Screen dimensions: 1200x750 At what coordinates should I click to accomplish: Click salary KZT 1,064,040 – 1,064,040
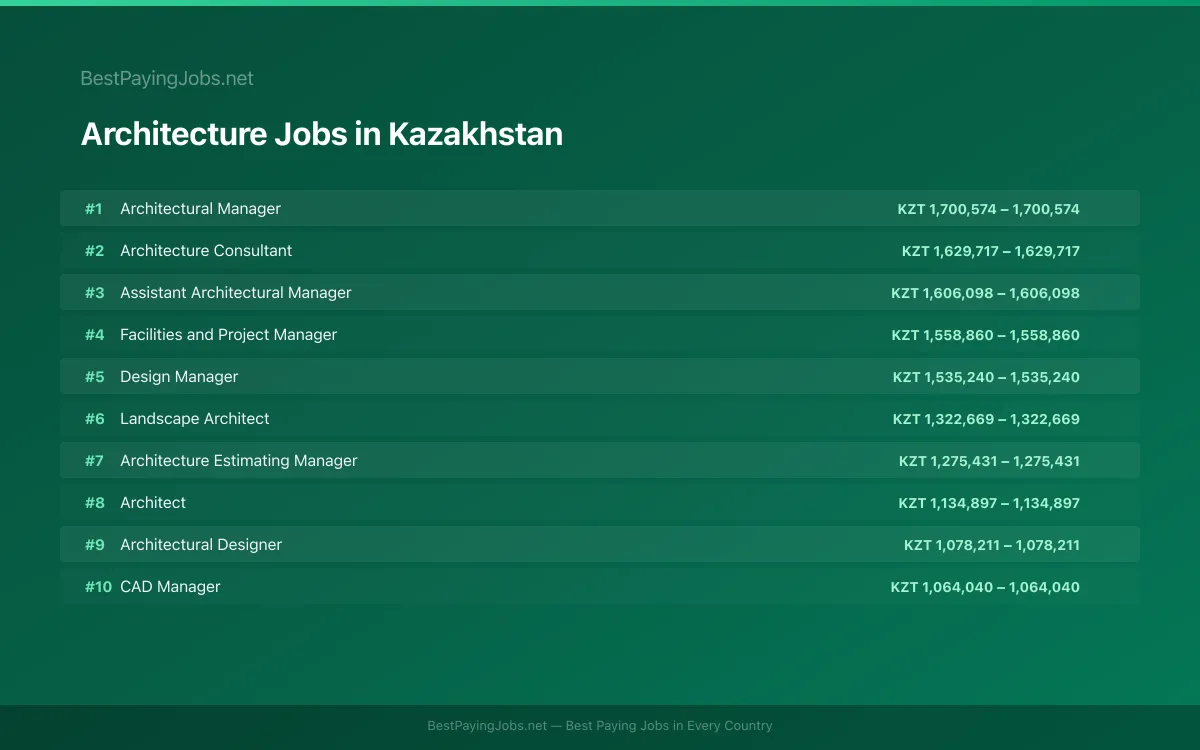click(985, 587)
